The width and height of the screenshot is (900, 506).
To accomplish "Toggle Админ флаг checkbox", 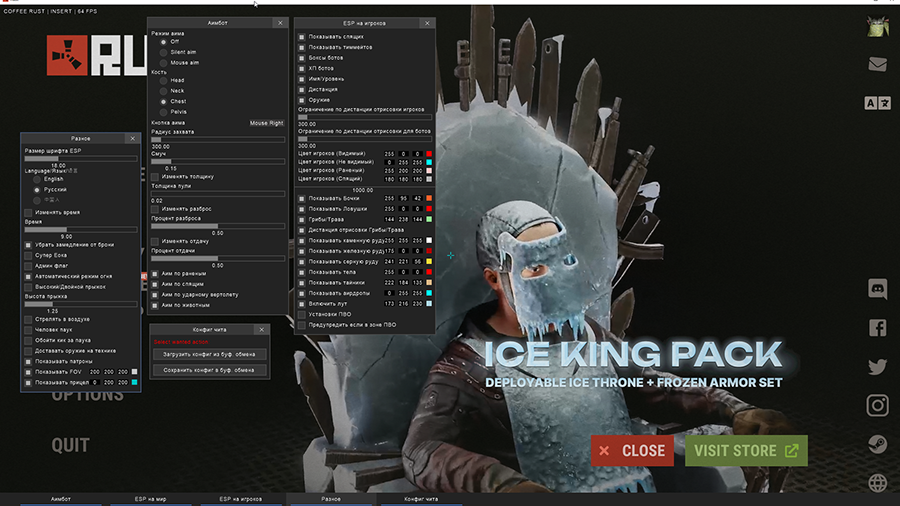I will [28, 266].
